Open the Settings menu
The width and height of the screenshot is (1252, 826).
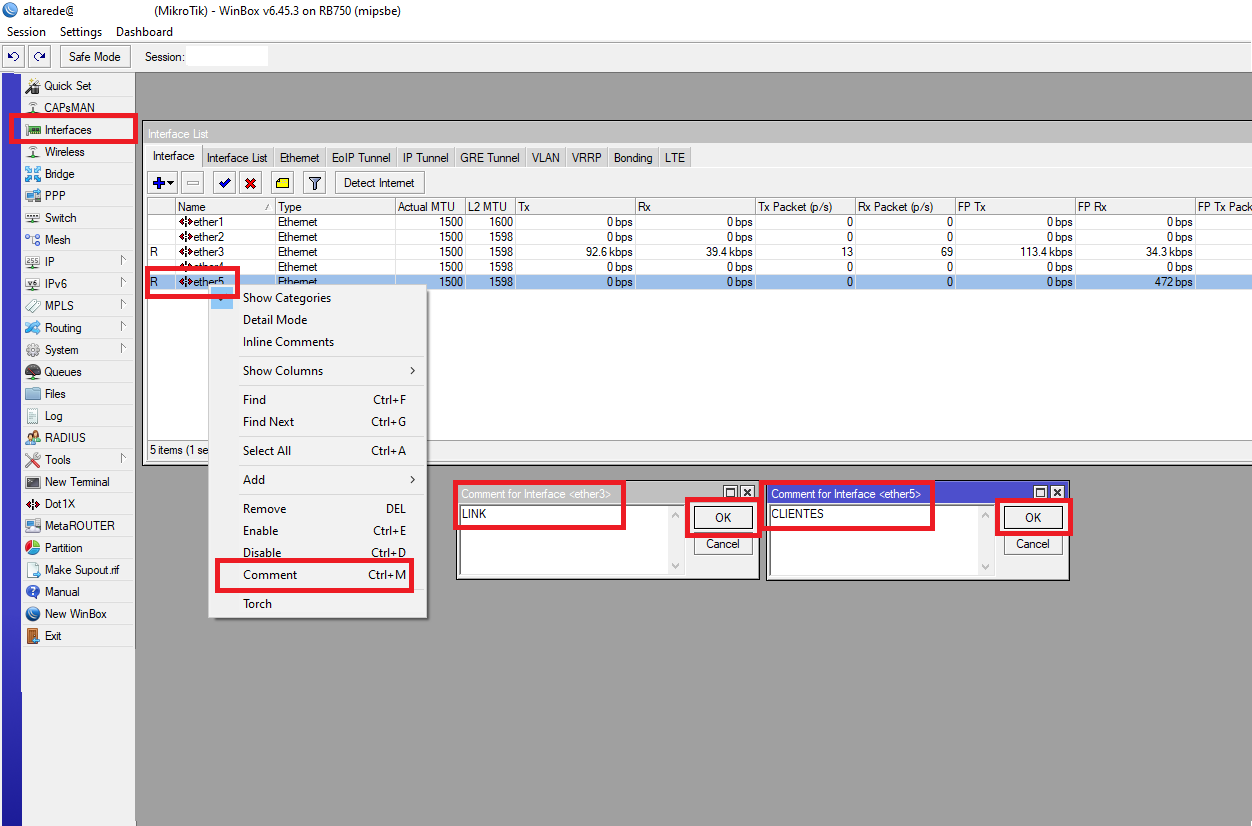click(81, 32)
